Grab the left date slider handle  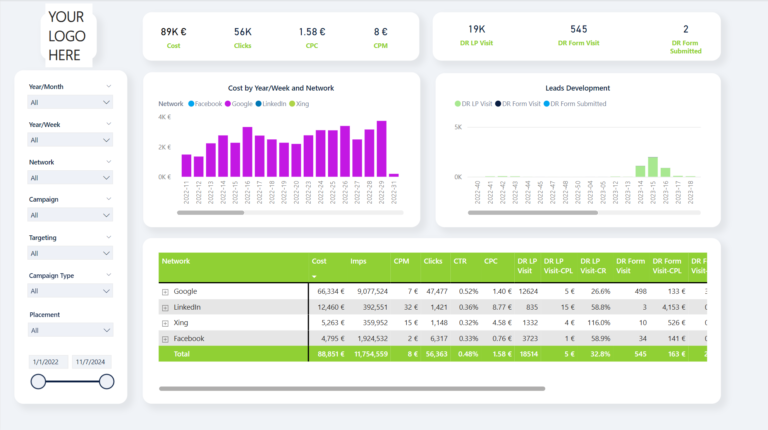(x=38, y=382)
